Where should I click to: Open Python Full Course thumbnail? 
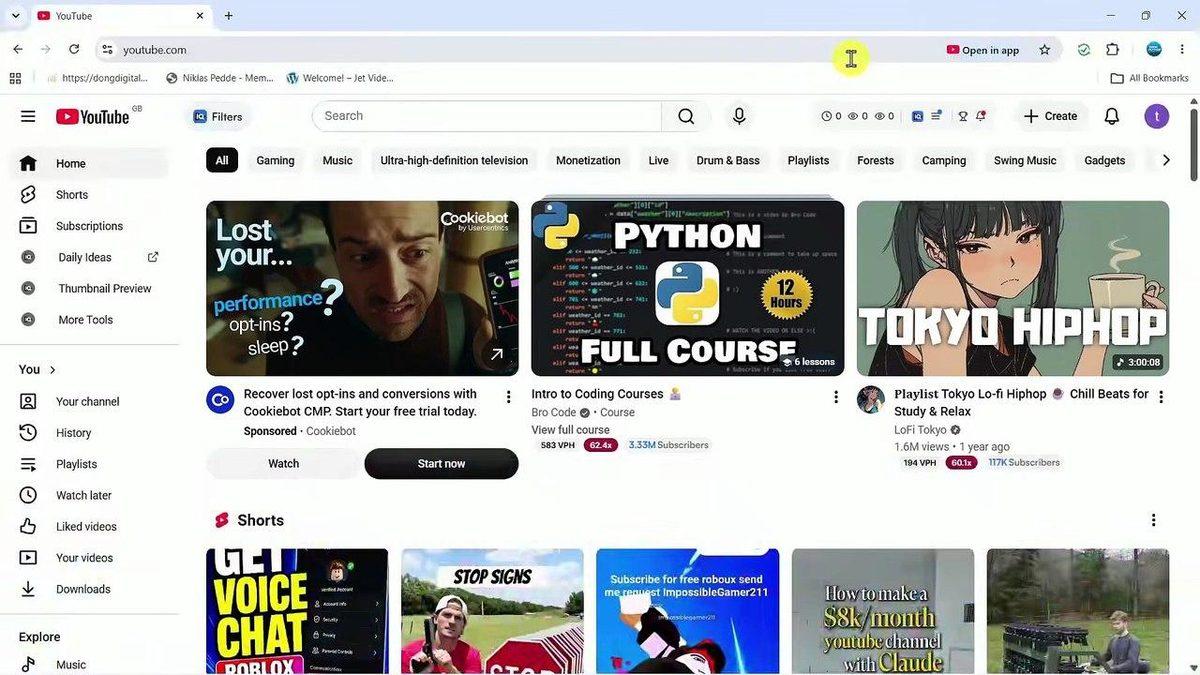point(688,288)
